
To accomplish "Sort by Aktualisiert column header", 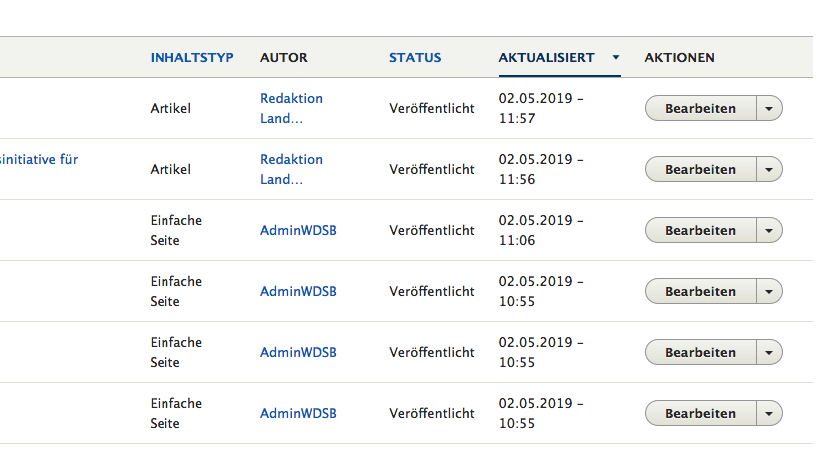I will pyautogui.click(x=546, y=58).
